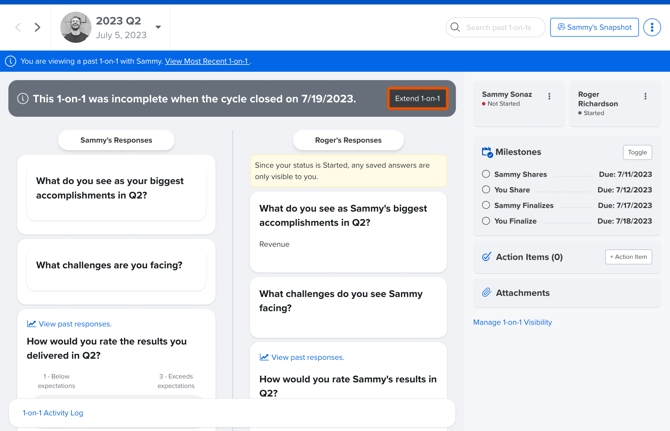Image resolution: width=670 pixels, height=431 pixels.
Task: Open Sammy's Snapshot
Action: (x=594, y=28)
